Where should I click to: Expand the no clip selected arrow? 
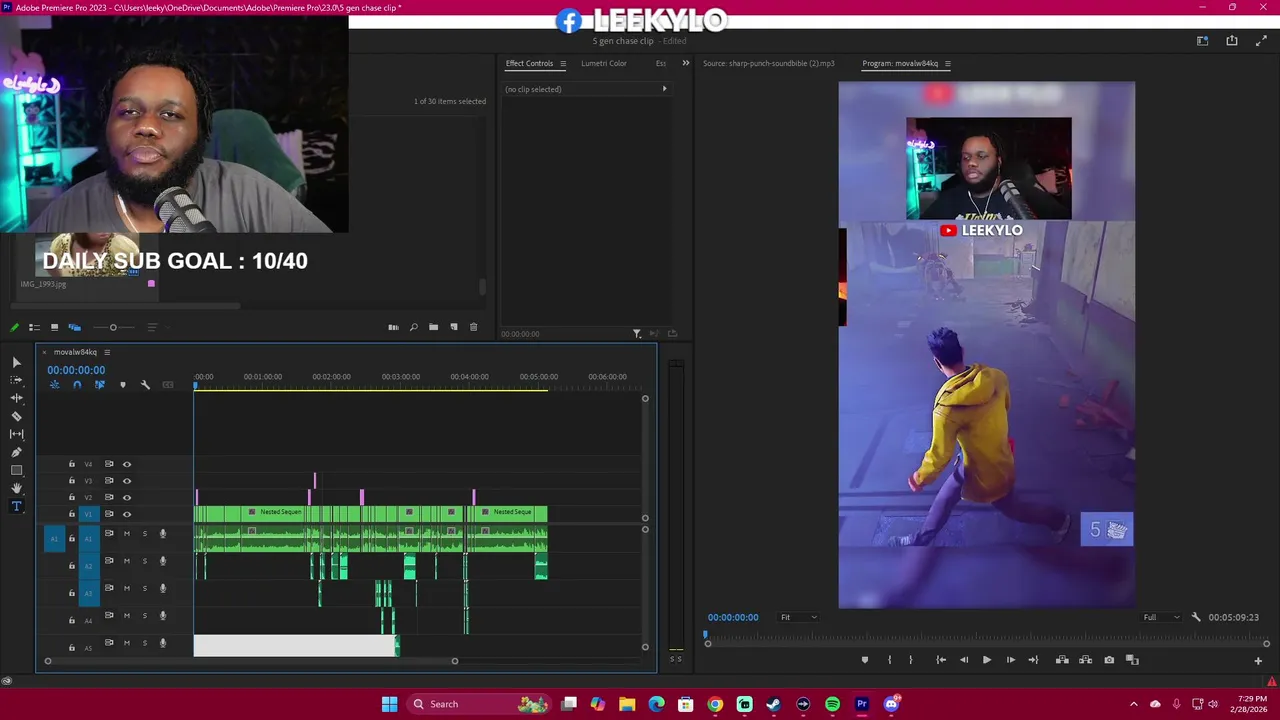pos(664,89)
